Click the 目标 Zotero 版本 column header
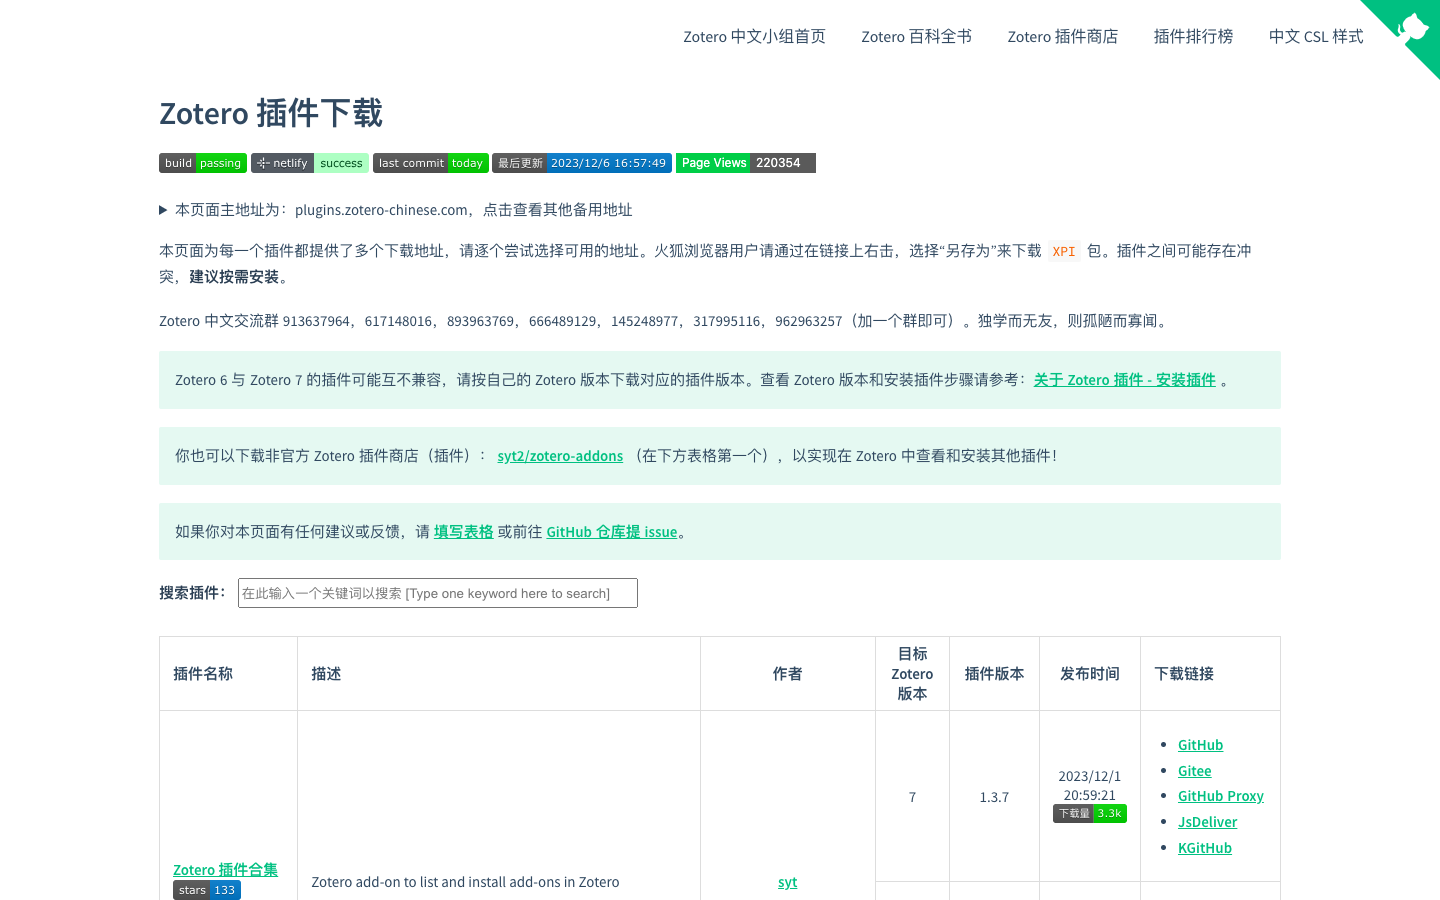The height and width of the screenshot is (900, 1440). (x=912, y=674)
